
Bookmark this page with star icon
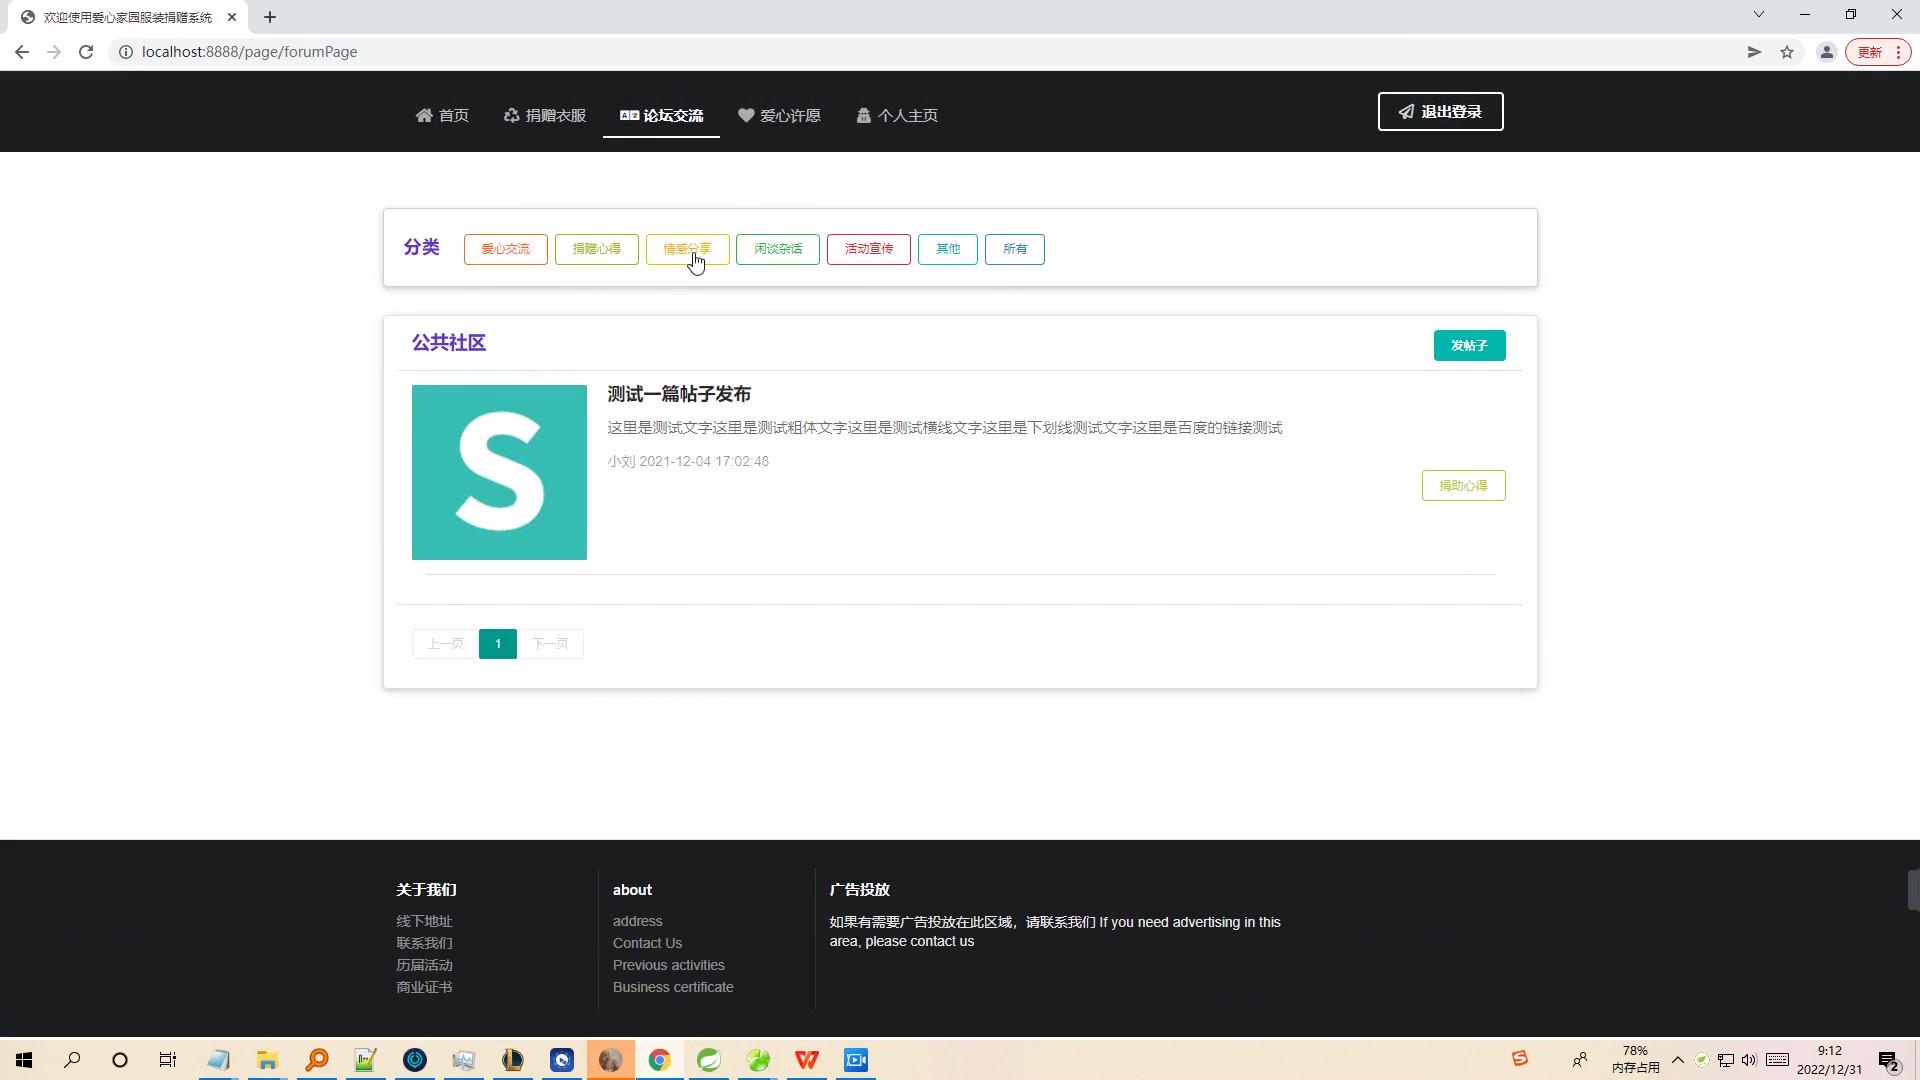pos(1787,52)
